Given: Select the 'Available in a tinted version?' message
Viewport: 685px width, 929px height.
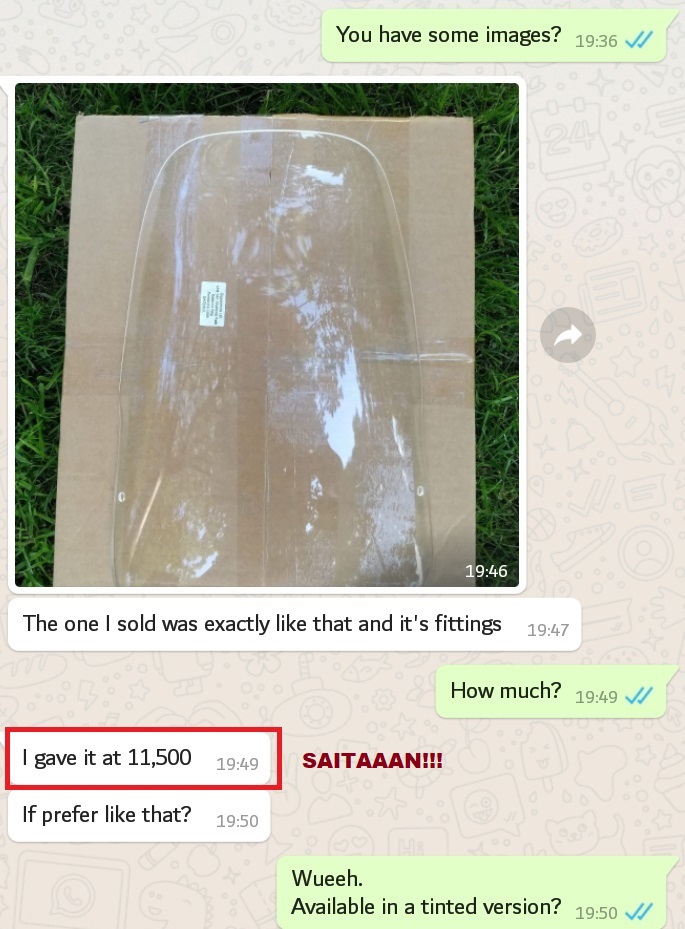Looking at the screenshot, I should 425,907.
